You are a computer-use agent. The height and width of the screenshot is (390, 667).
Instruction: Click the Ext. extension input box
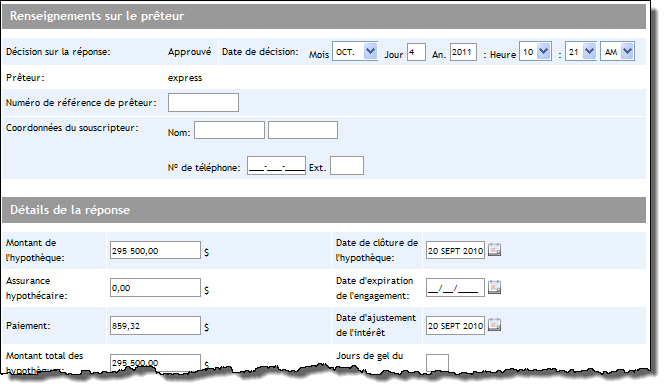pos(347,165)
